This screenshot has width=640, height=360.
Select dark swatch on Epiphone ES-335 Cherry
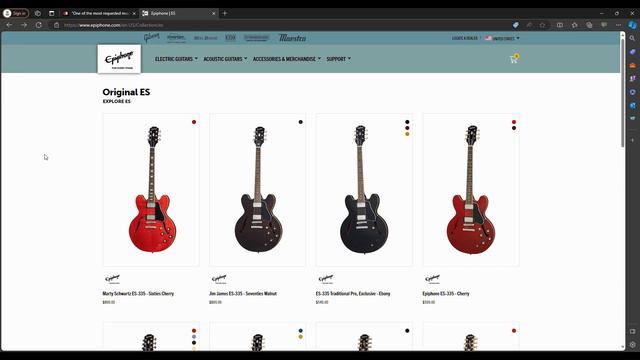click(514, 128)
